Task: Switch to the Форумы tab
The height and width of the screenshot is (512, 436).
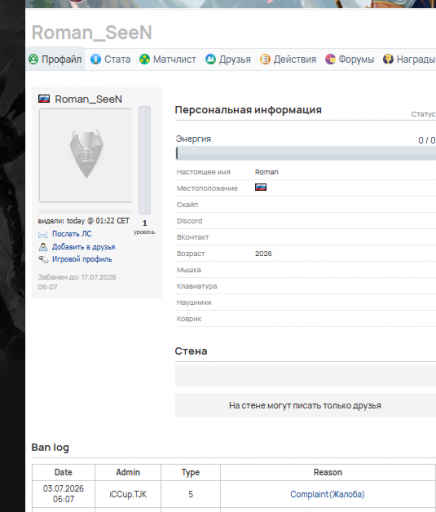Action: click(x=350, y=59)
